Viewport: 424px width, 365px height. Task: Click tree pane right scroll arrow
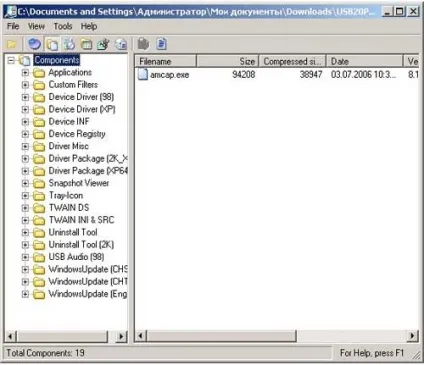[122, 336]
